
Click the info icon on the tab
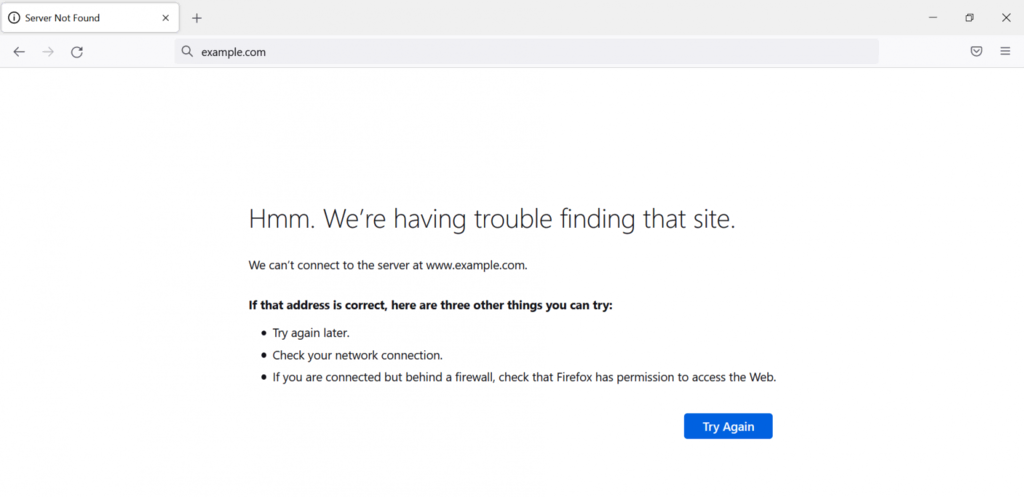point(14,18)
